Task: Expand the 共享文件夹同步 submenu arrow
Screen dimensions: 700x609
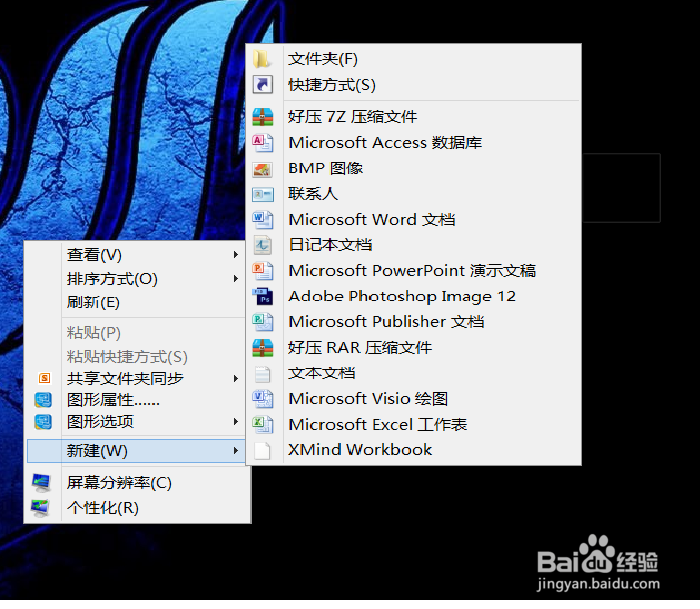Action: coord(236,379)
